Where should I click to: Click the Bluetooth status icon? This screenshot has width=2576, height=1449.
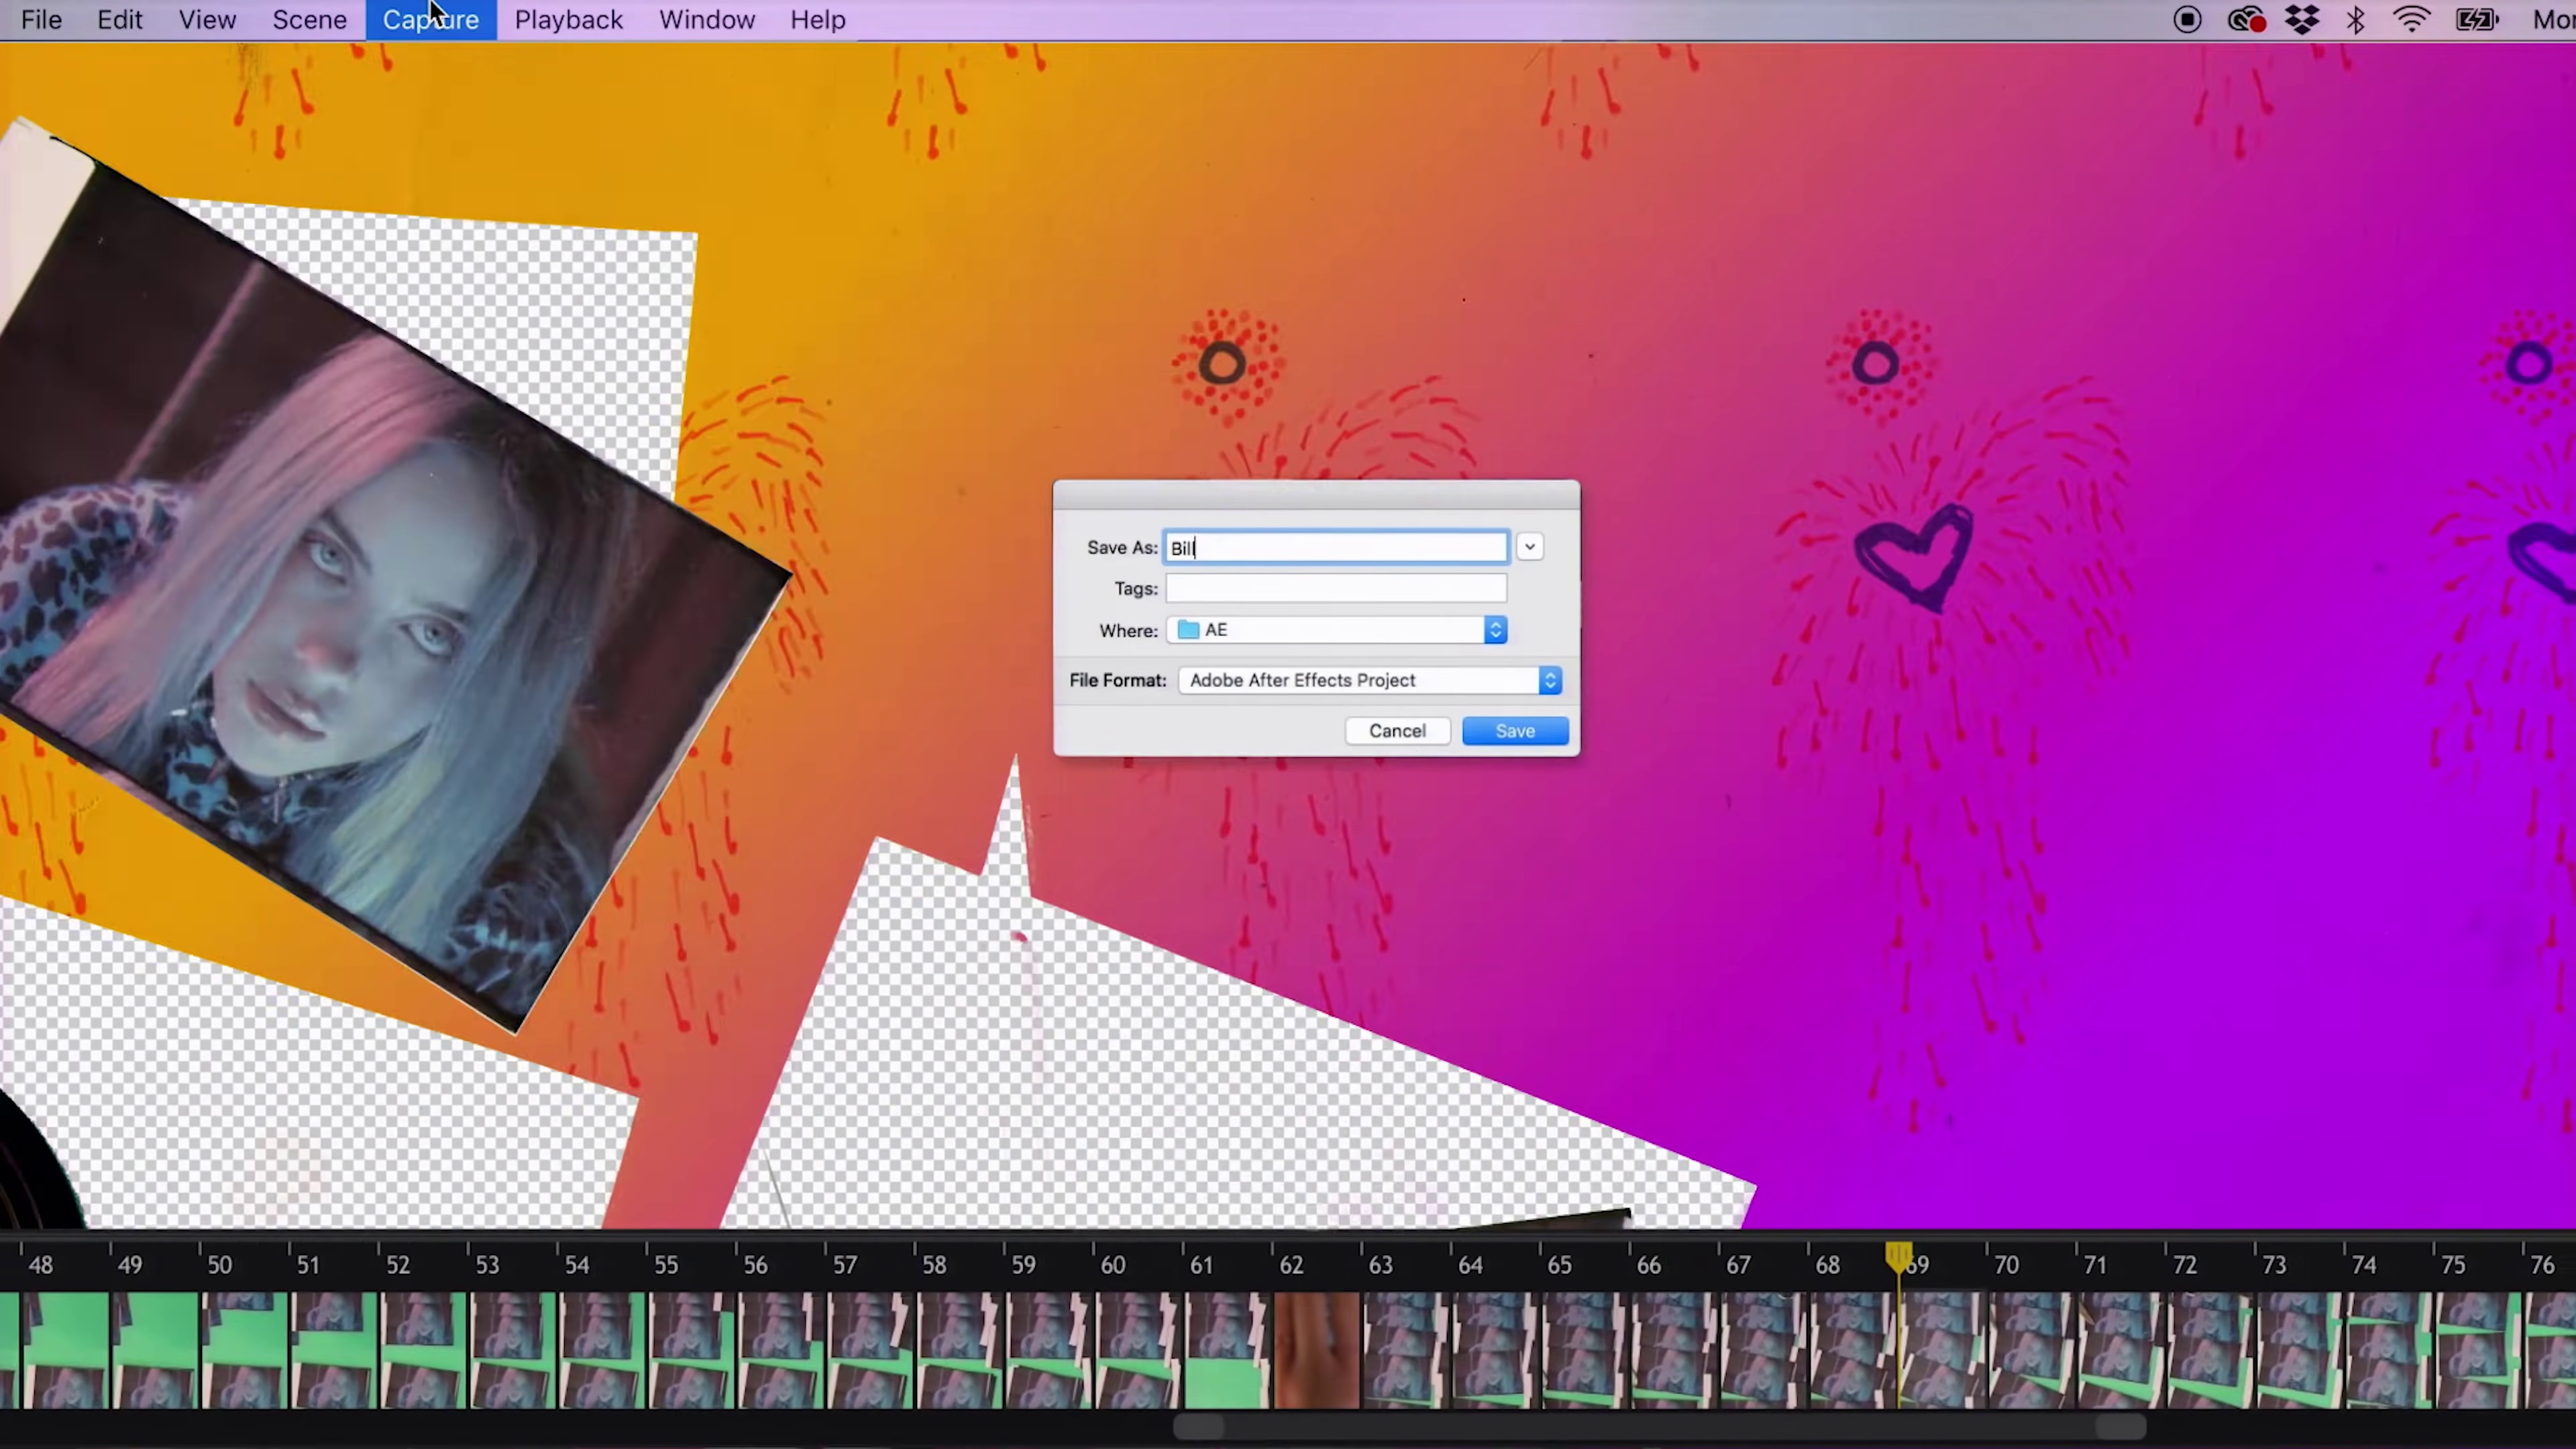point(2355,20)
